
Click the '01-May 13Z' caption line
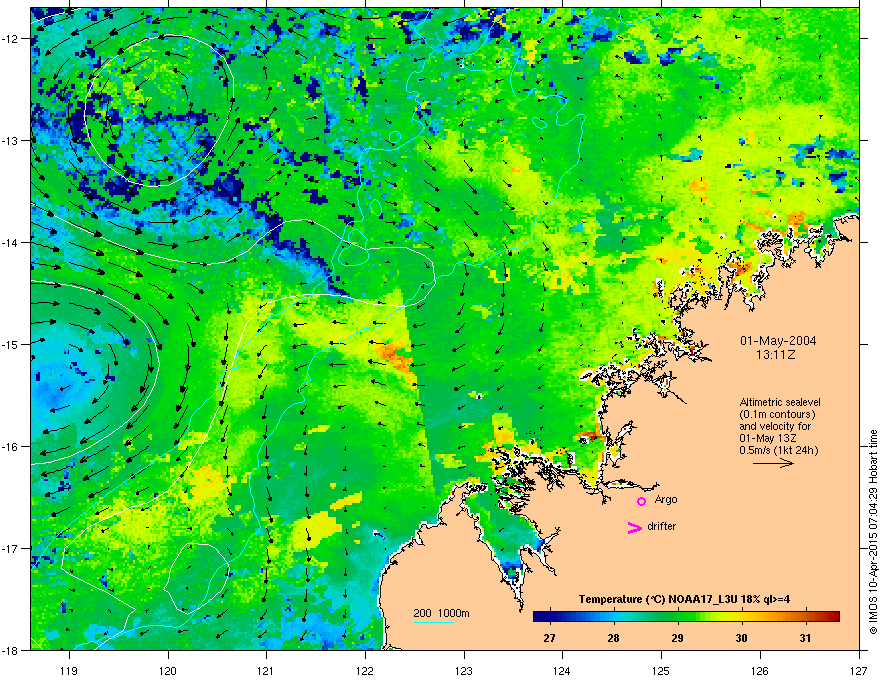point(767,438)
